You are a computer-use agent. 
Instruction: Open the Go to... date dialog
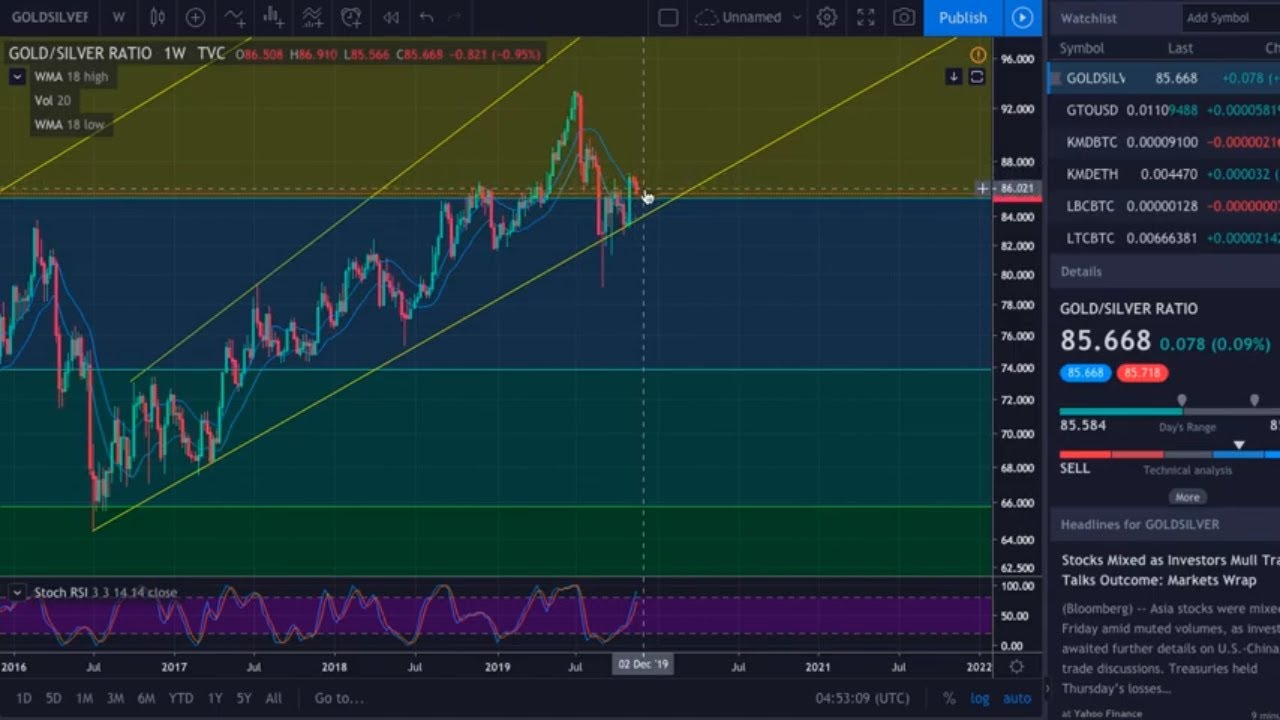[339, 698]
